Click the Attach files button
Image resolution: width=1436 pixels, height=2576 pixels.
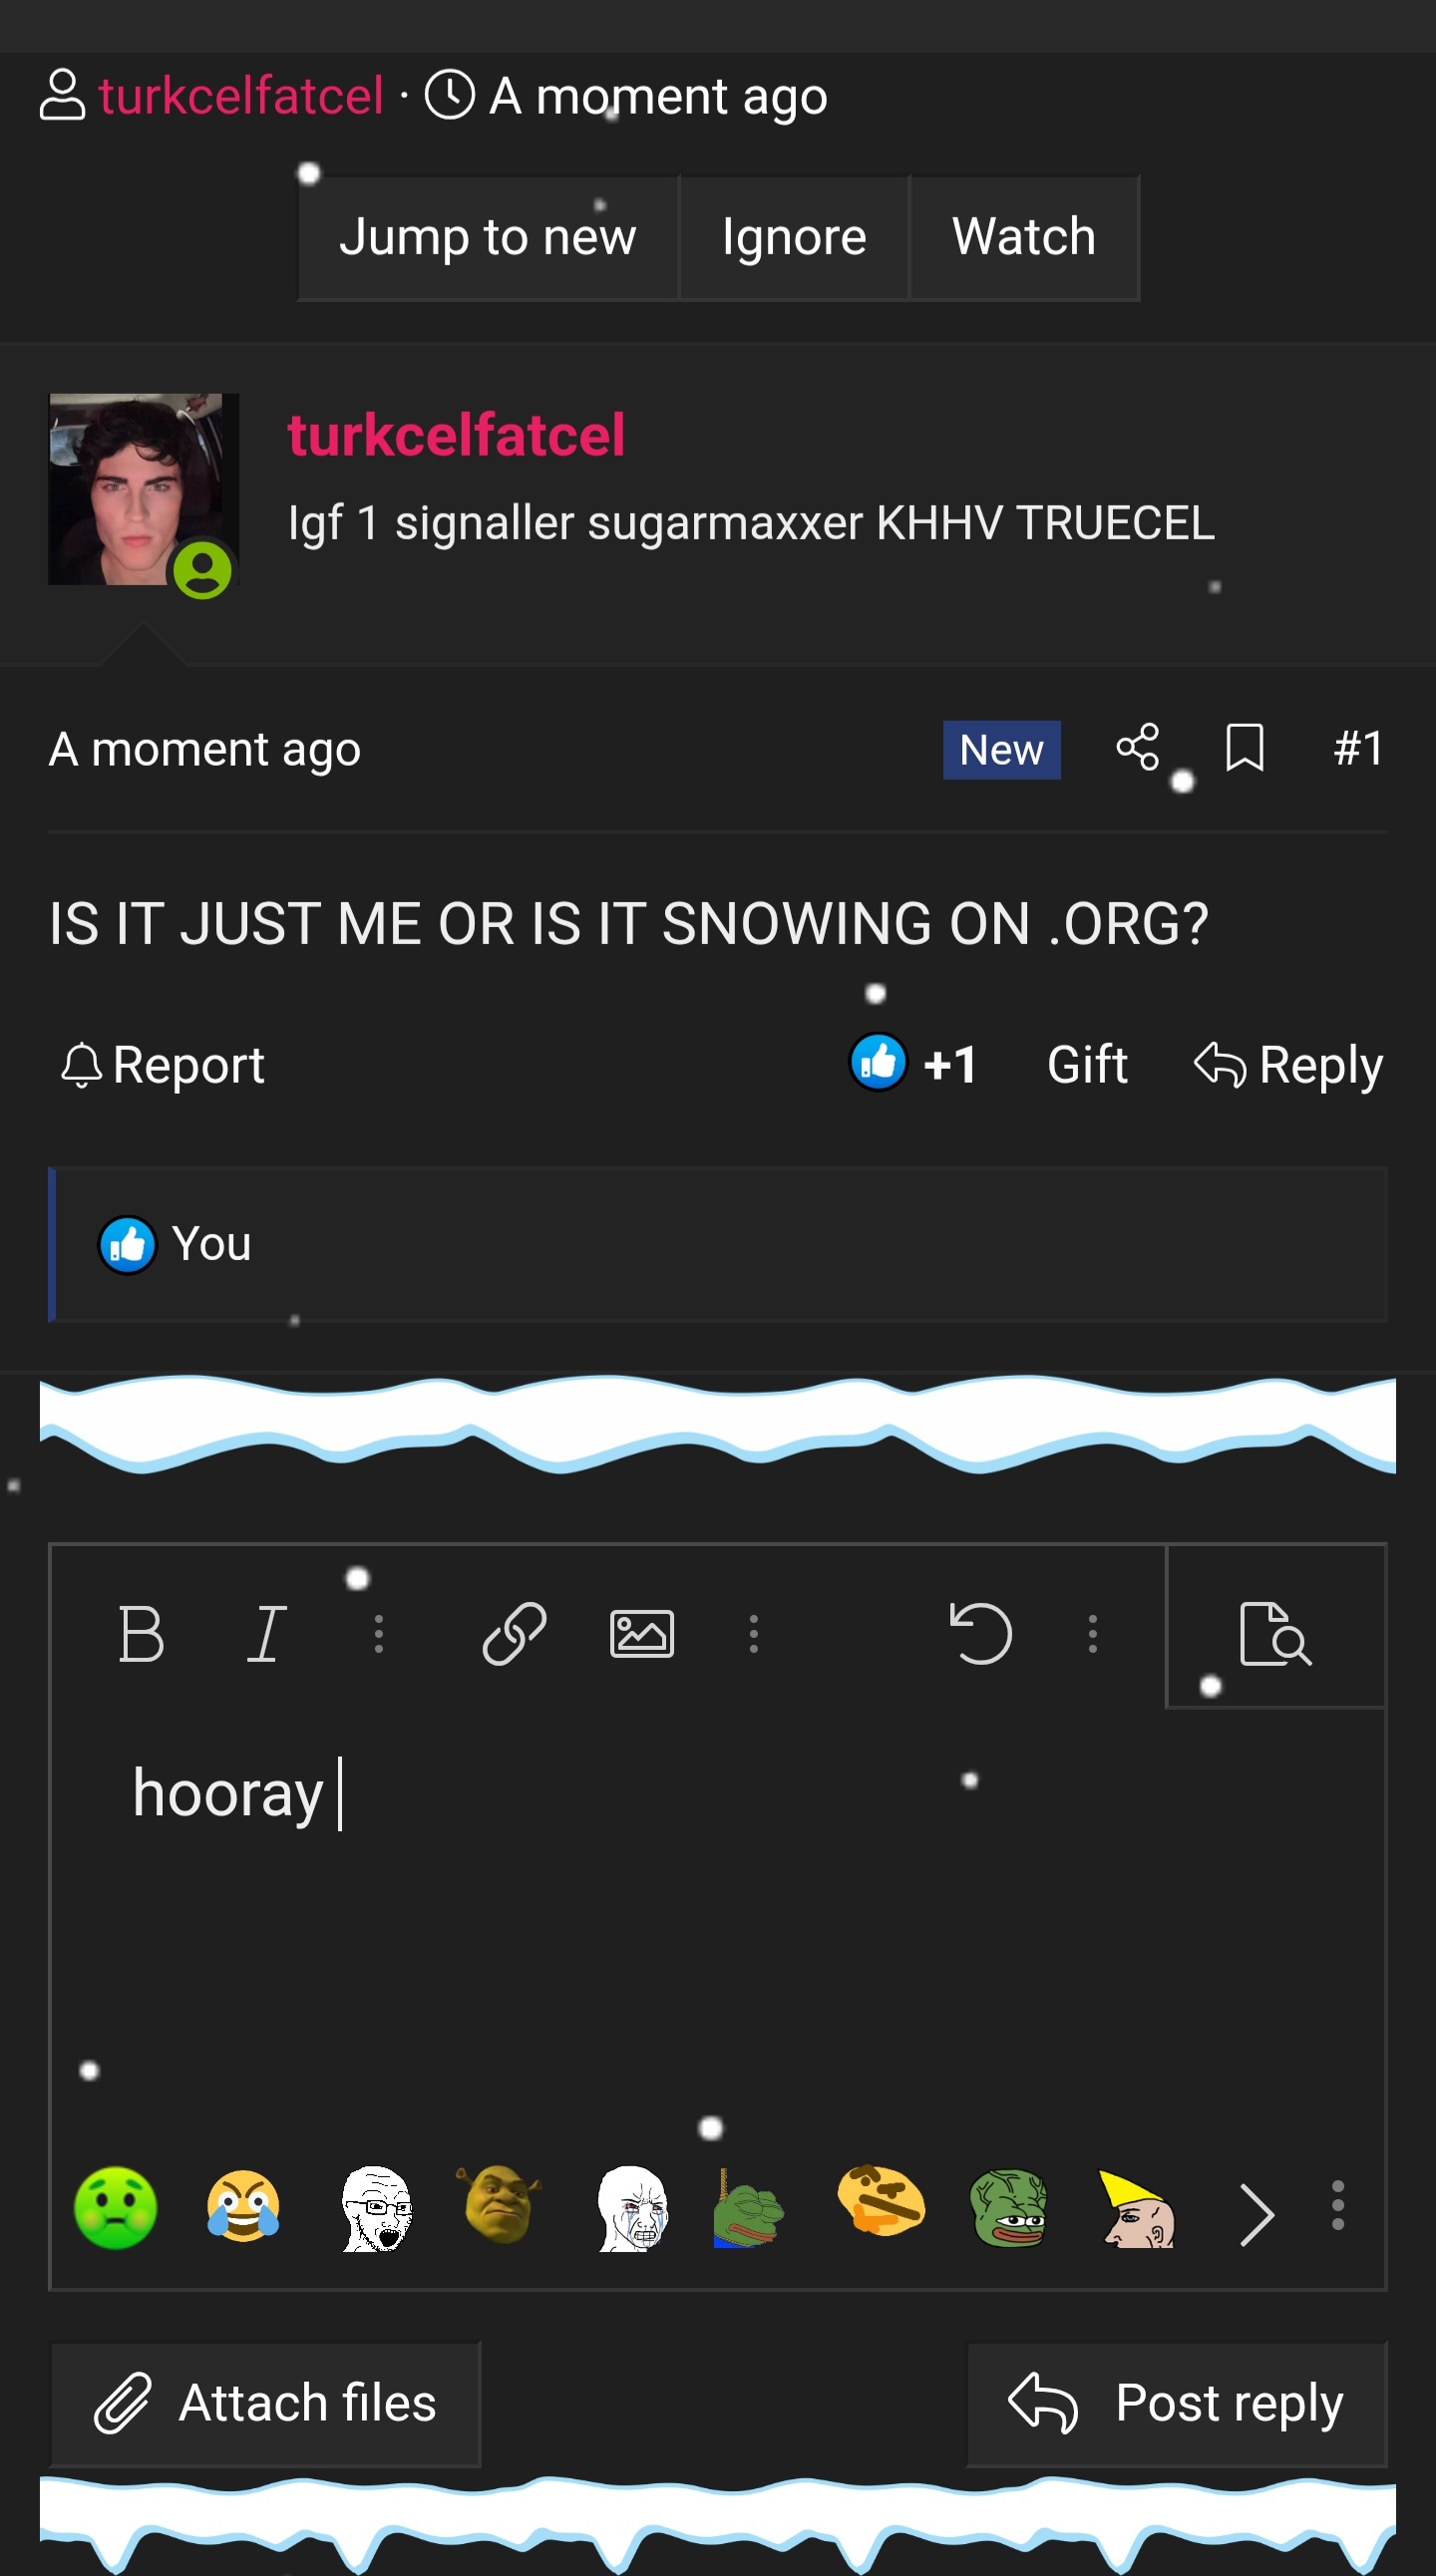pyautogui.click(x=266, y=2403)
